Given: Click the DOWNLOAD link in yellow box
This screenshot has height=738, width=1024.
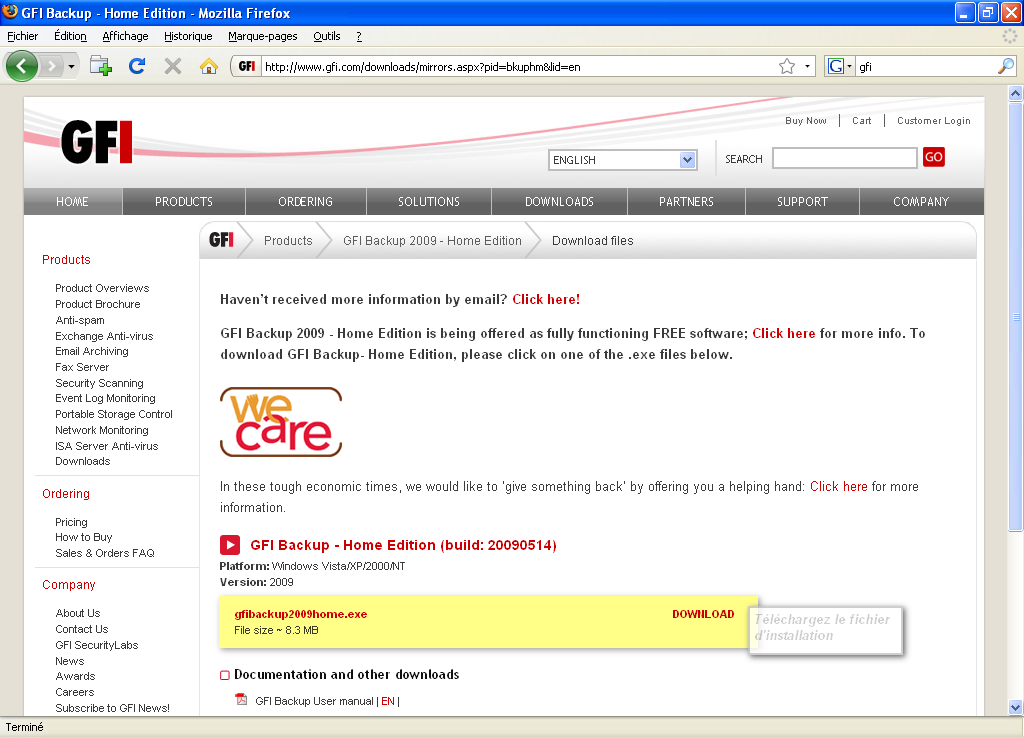Looking at the screenshot, I should pyautogui.click(x=703, y=614).
